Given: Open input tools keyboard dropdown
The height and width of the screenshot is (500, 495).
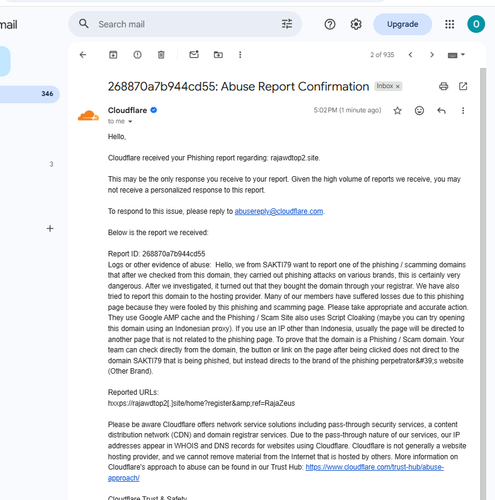Looking at the screenshot, I should click(x=456, y=55).
